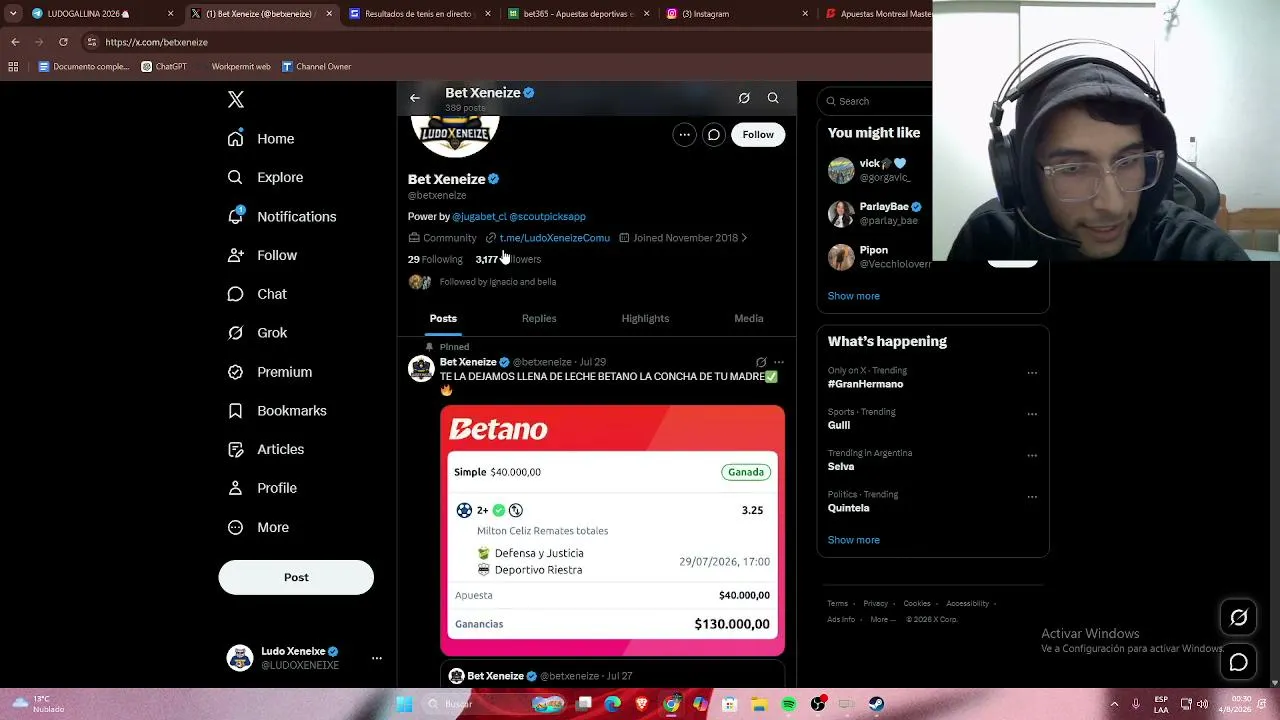
Task: Open options for #GranHermano trend
Action: point(1032,373)
